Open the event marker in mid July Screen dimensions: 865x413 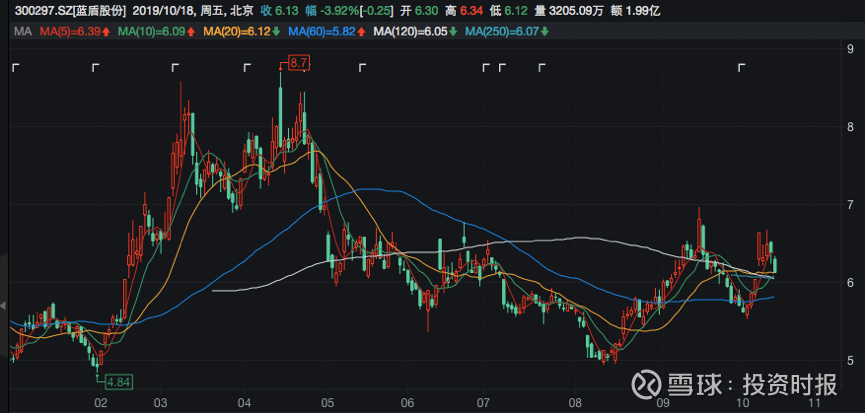542,68
